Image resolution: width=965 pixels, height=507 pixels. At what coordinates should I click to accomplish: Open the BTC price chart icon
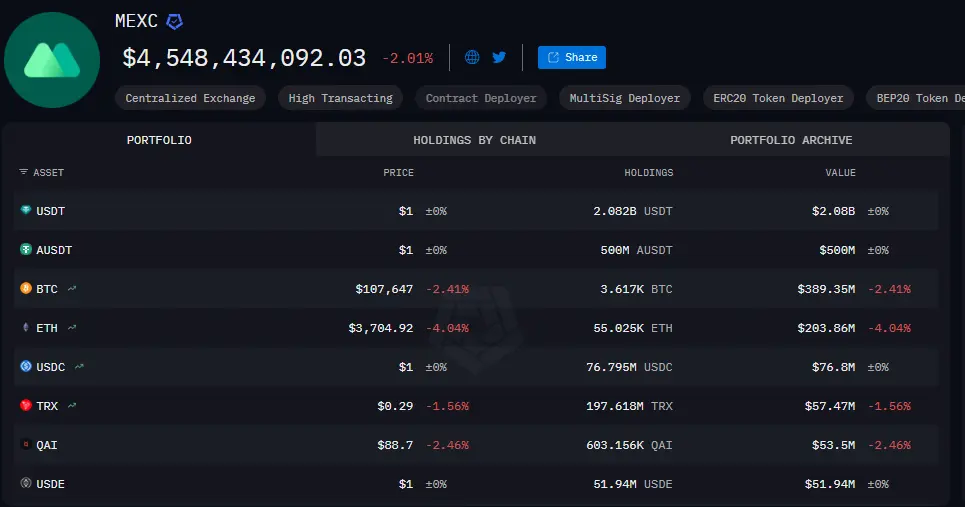72,289
